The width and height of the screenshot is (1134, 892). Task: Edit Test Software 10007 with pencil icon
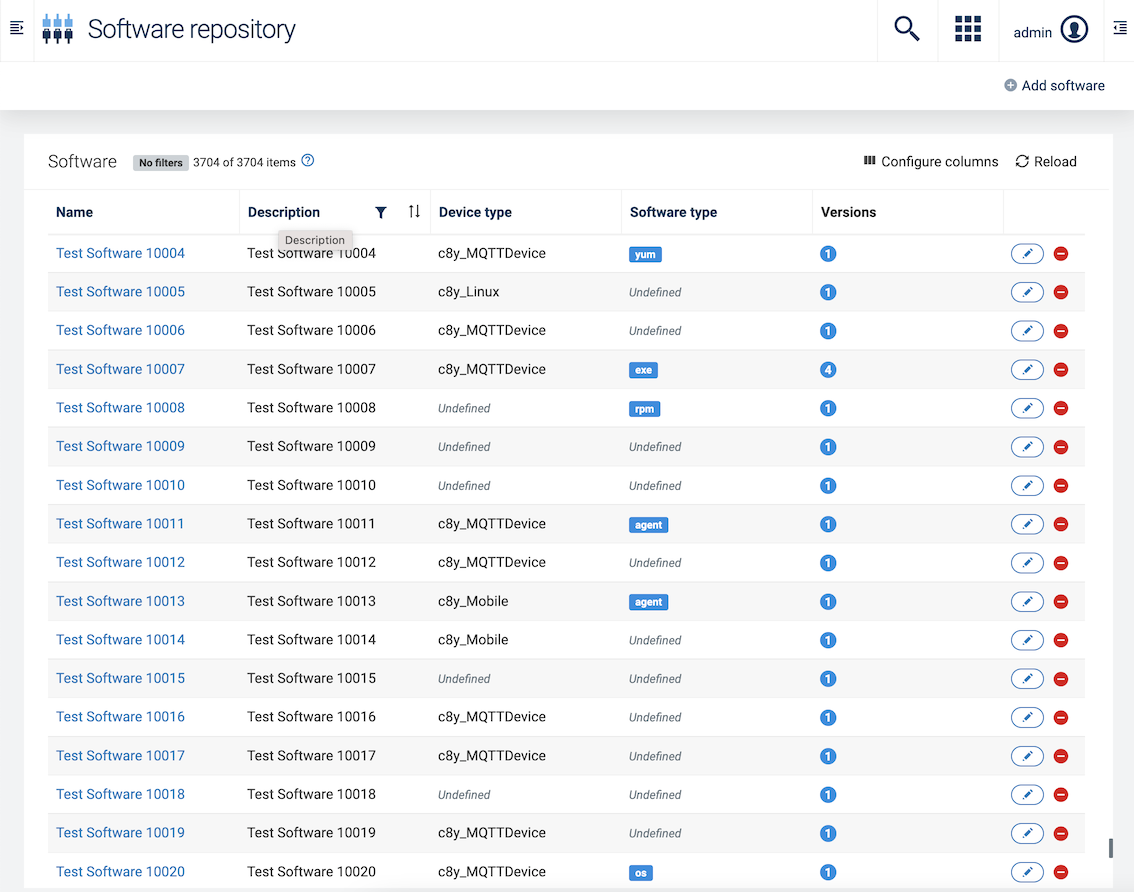click(1027, 370)
